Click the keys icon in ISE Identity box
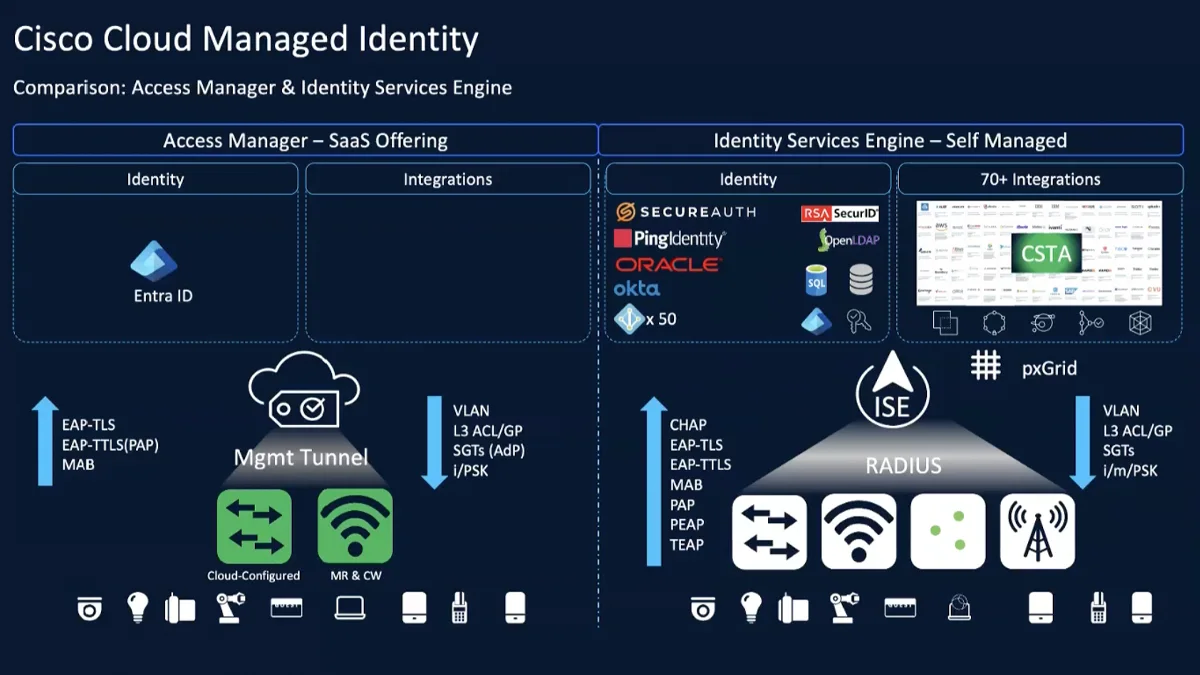This screenshot has height=675, width=1200. 858,321
